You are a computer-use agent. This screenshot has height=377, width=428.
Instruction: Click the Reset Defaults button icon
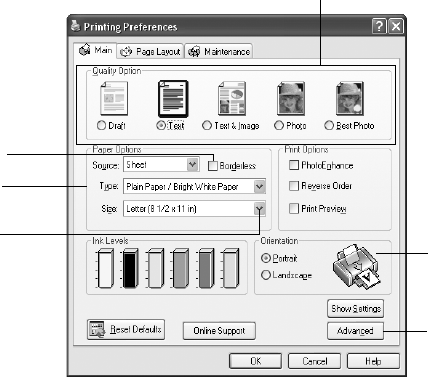[x=97, y=329]
